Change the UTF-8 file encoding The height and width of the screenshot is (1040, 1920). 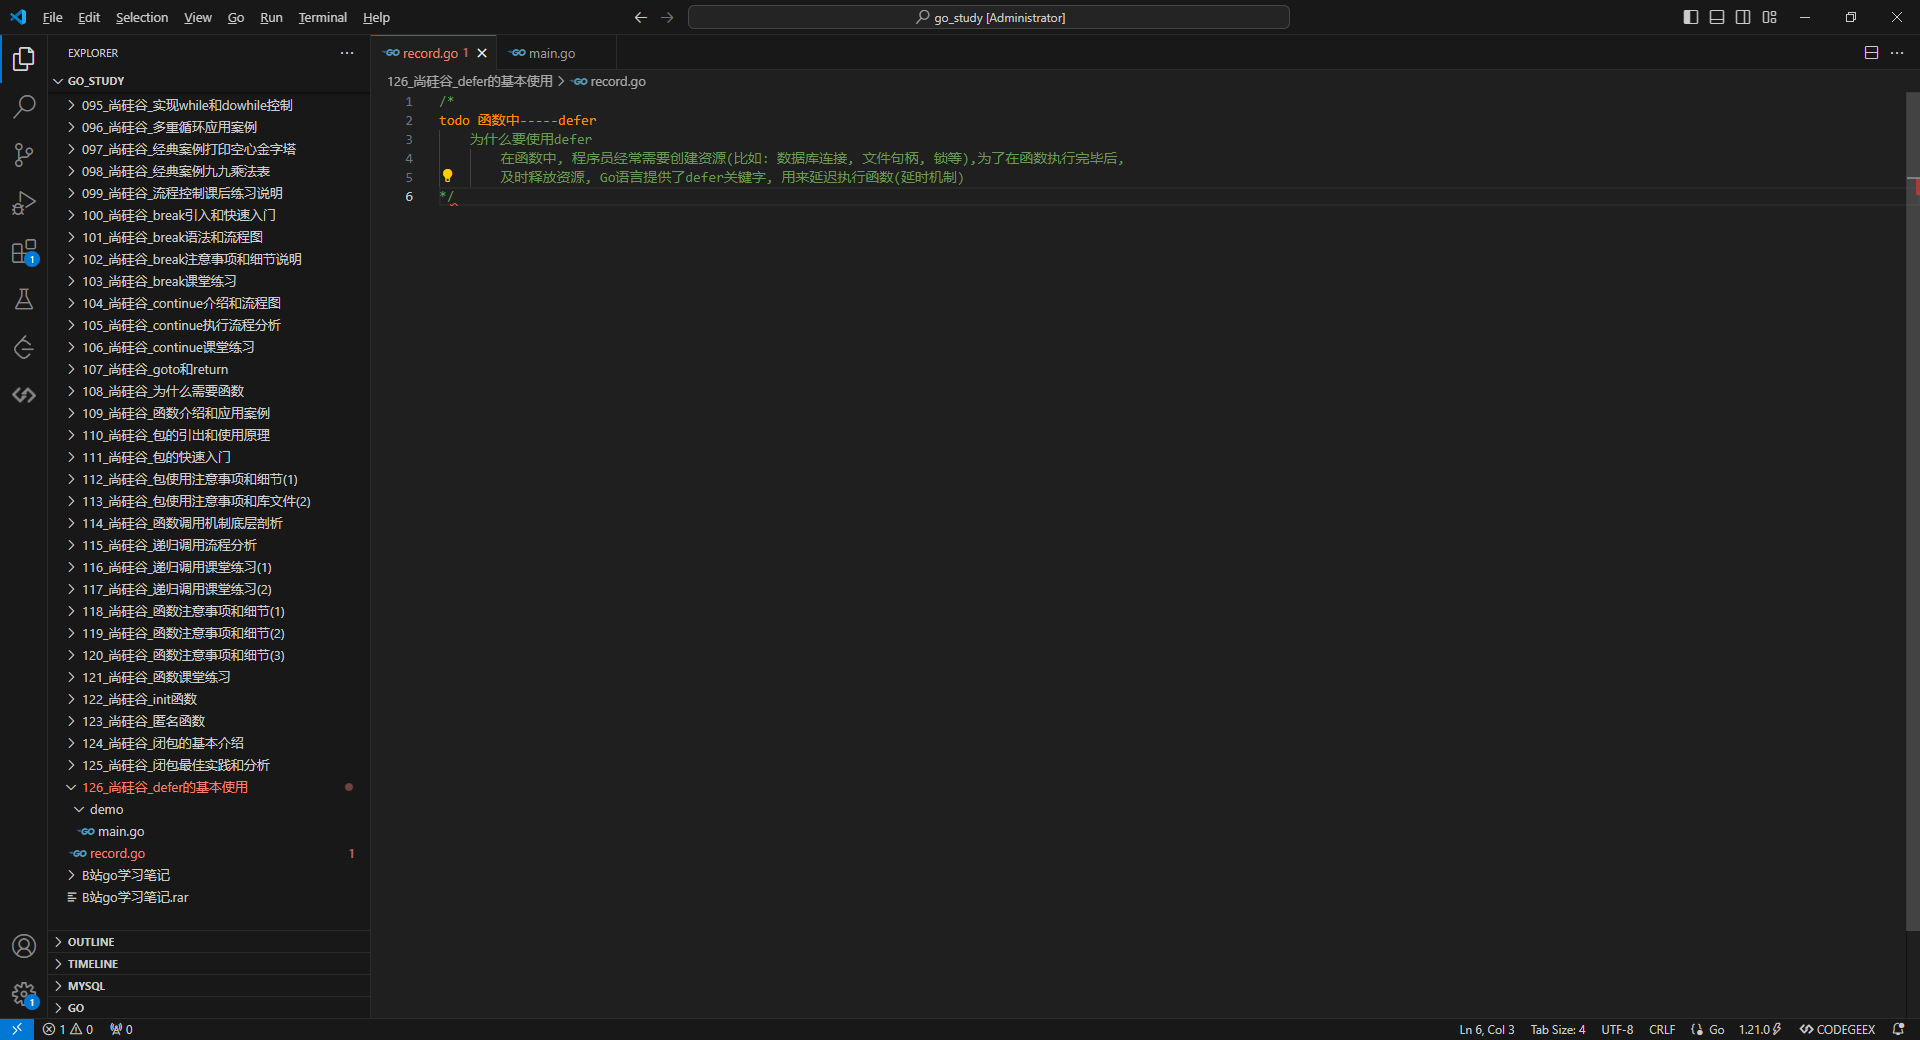point(1617,1029)
